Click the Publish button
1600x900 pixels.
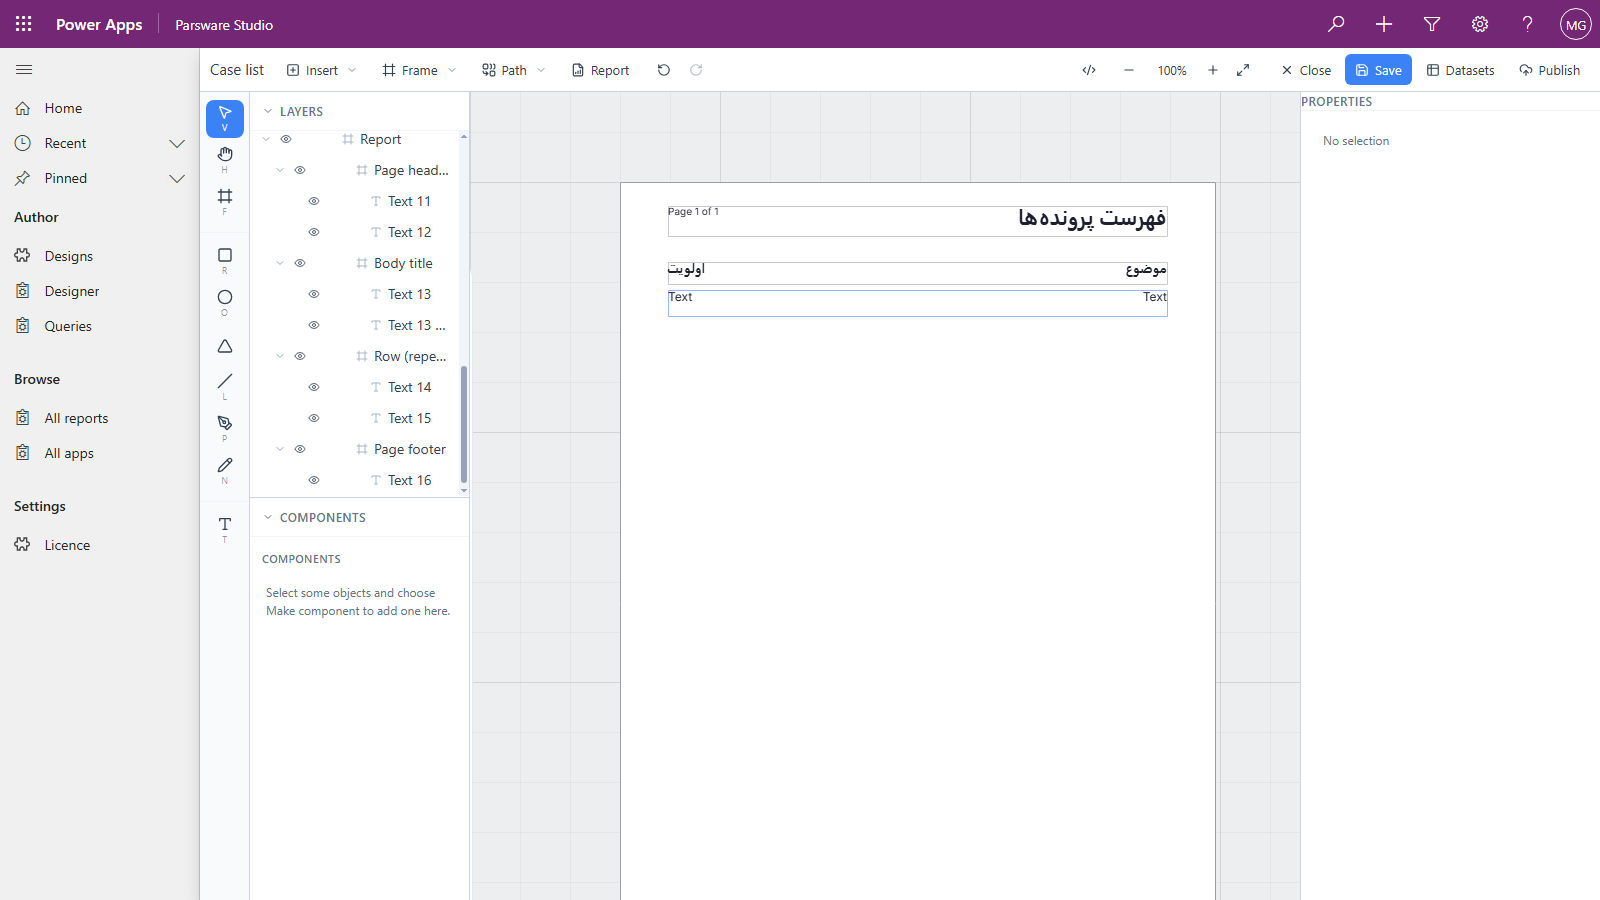pos(1549,70)
